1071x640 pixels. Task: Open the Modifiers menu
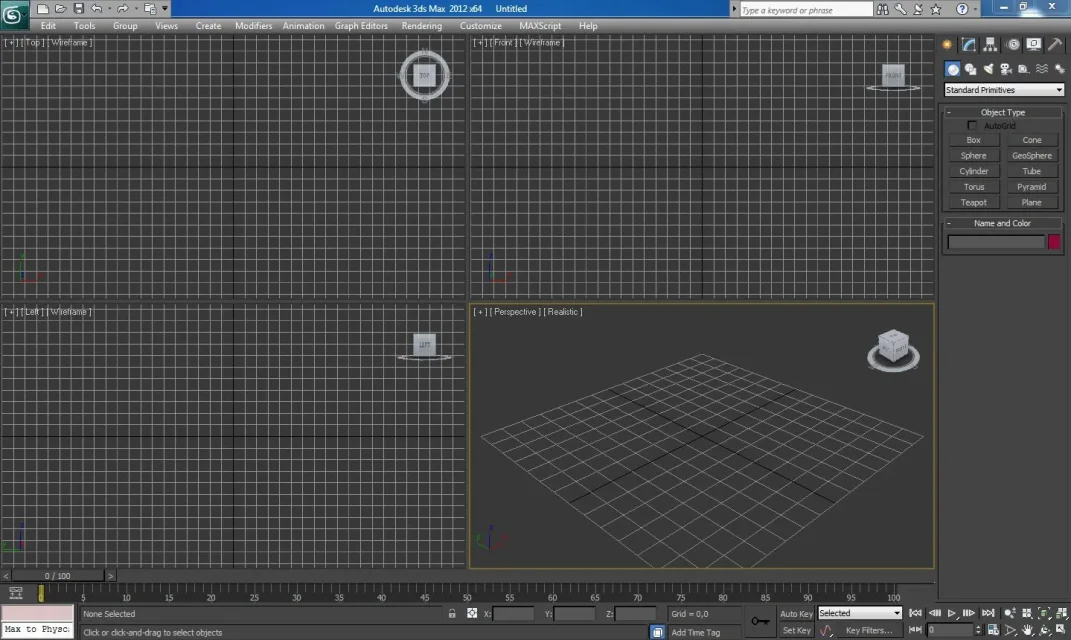[x=253, y=26]
